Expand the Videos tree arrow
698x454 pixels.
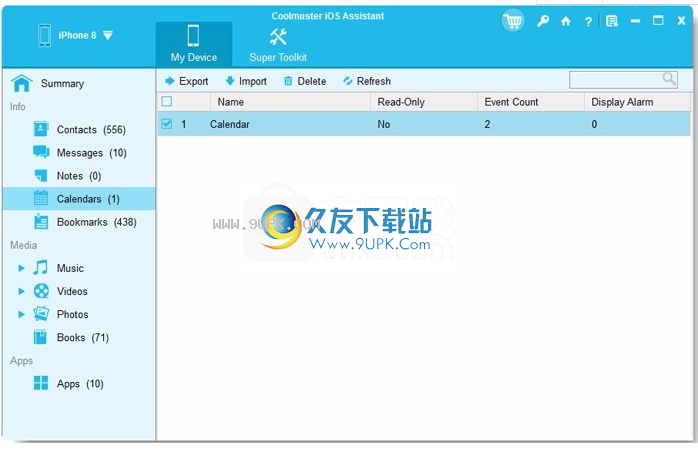tap(21, 291)
